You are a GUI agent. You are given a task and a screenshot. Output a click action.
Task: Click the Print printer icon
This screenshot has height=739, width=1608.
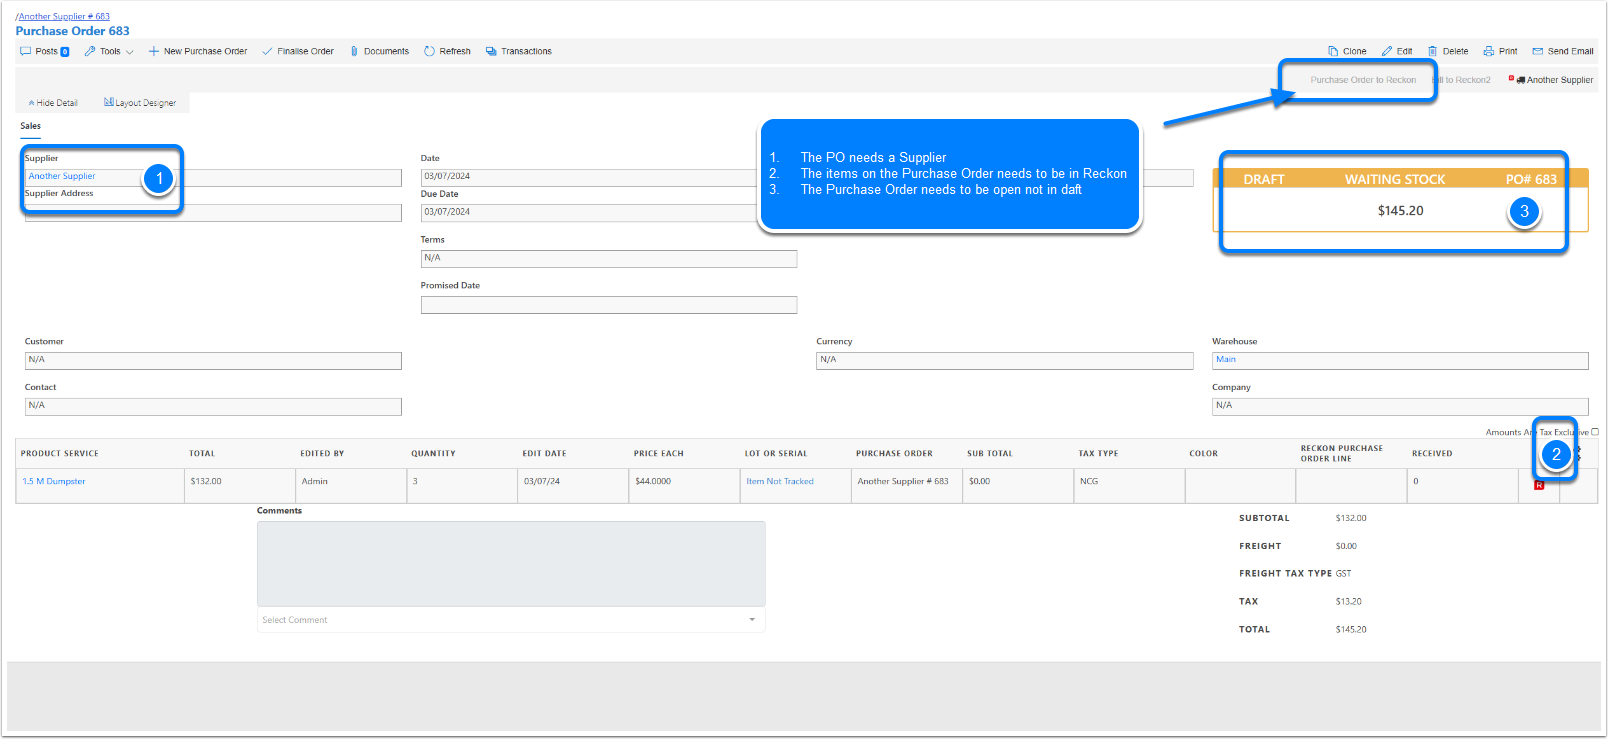point(1489,51)
